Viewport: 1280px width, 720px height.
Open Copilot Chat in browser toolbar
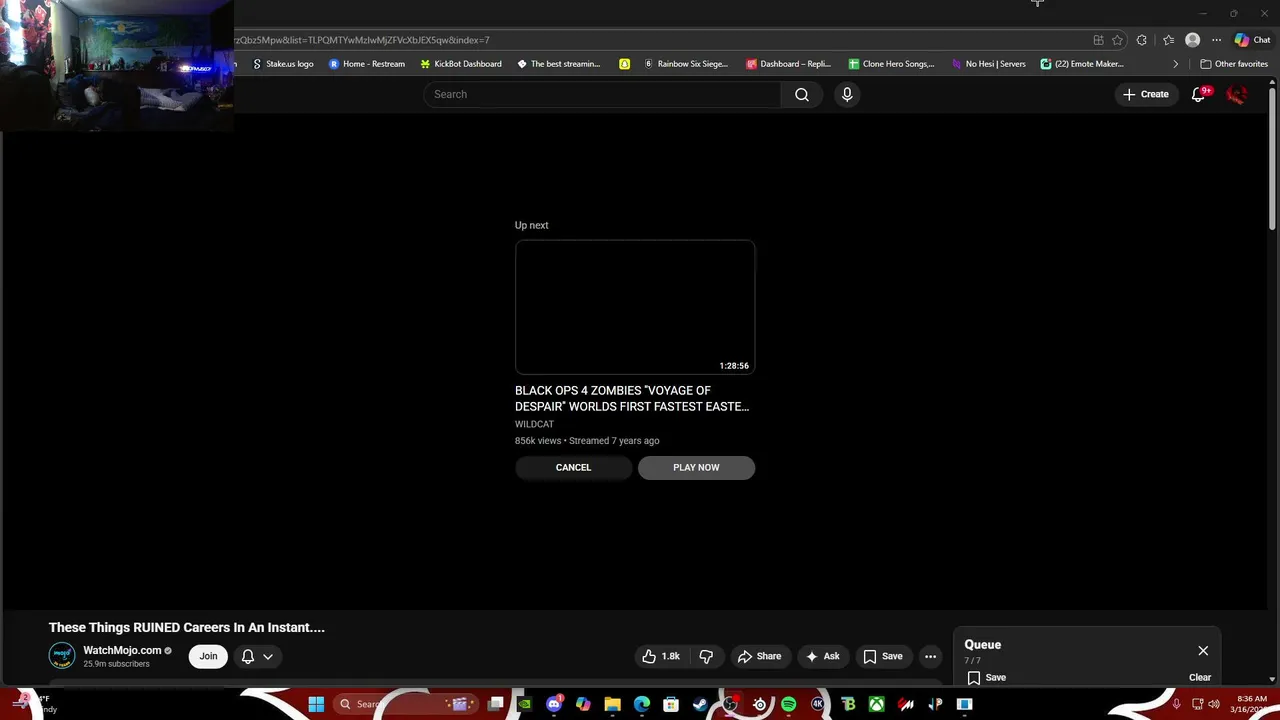(x=1252, y=40)
